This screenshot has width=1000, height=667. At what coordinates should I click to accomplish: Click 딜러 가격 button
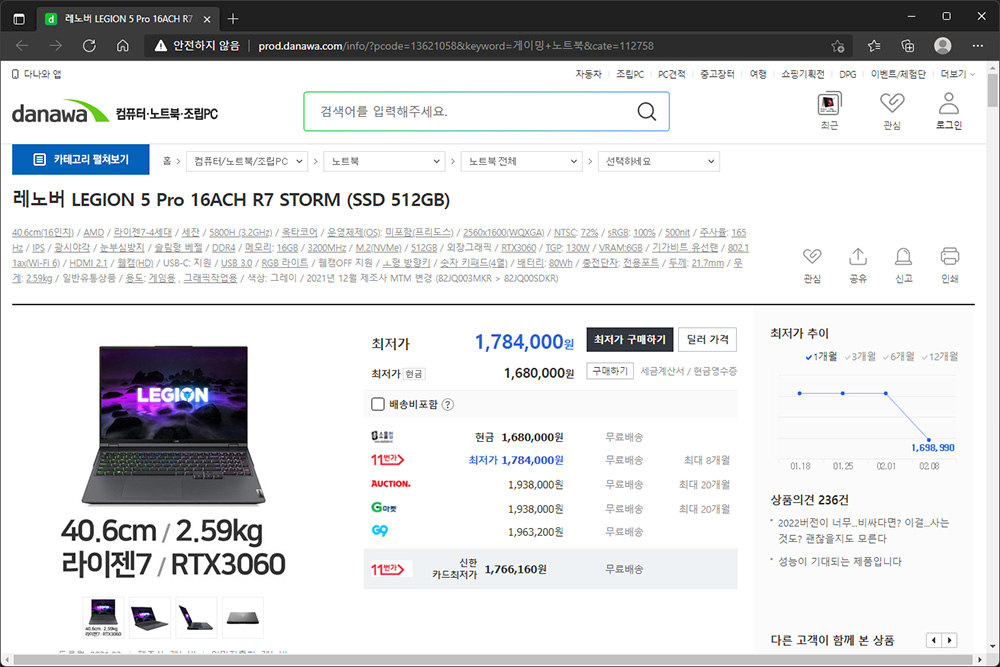pyautogui.click(x=707, y=339)
